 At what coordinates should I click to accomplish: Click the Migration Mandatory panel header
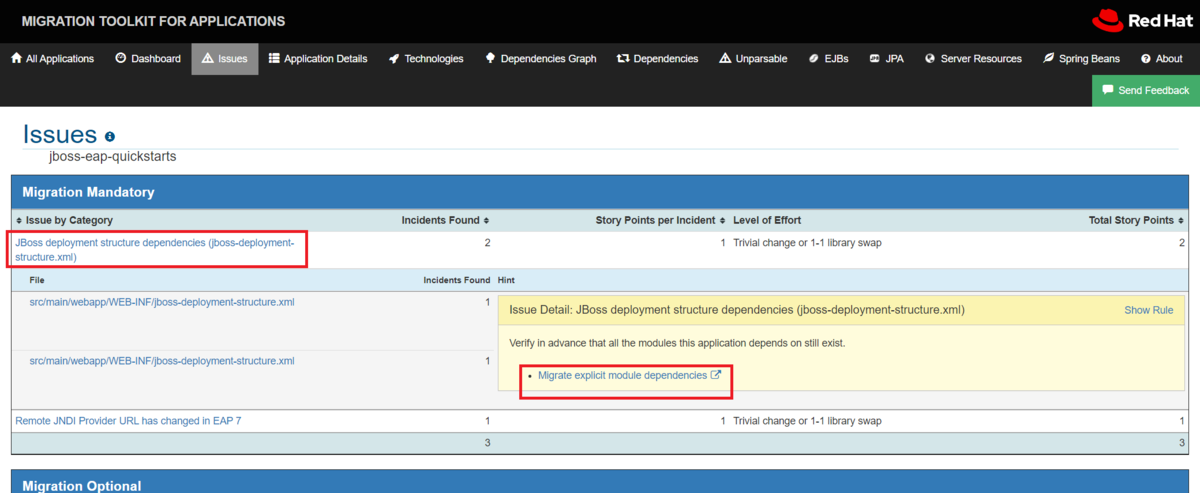click(x=600, y=191)
